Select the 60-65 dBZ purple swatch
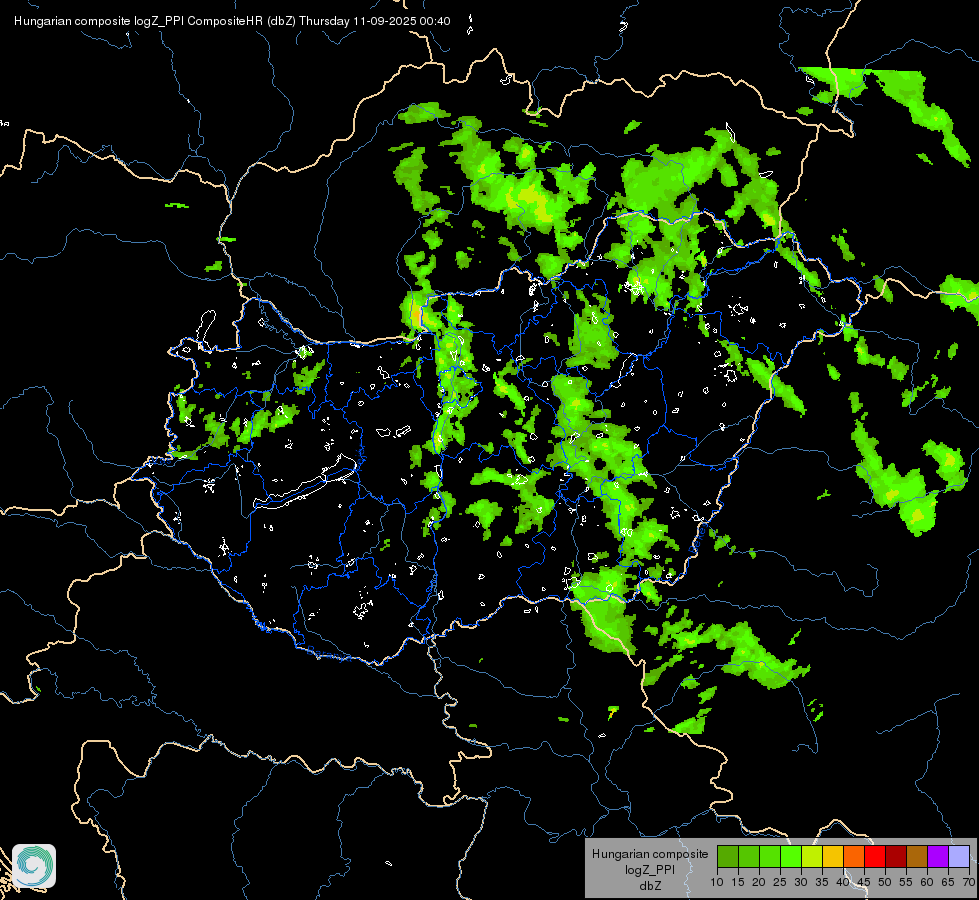 (x=938, y=856)
